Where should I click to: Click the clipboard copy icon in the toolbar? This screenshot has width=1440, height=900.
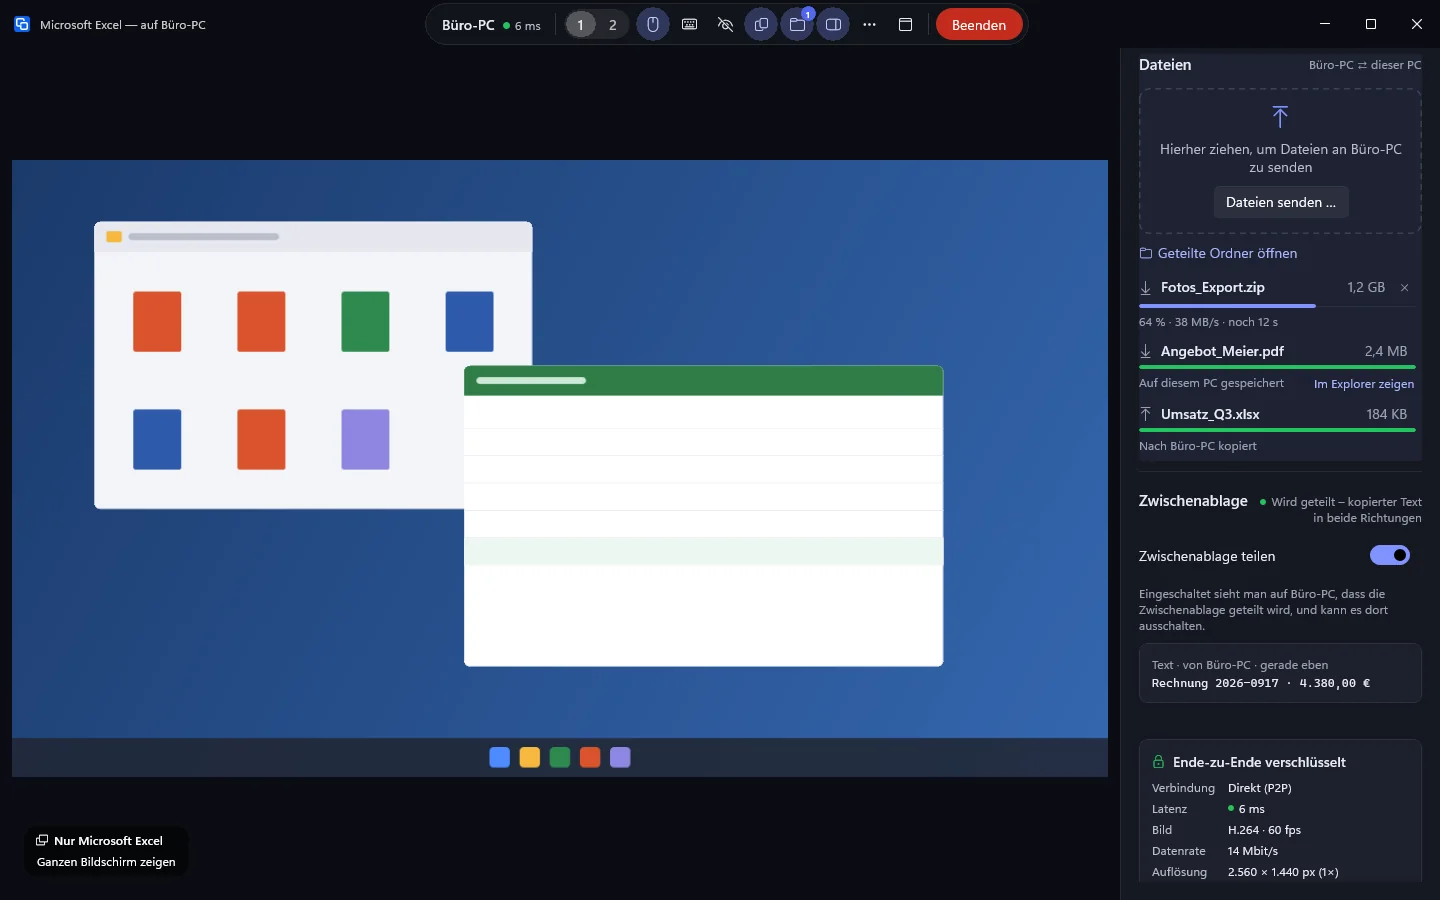coord(761,25)
